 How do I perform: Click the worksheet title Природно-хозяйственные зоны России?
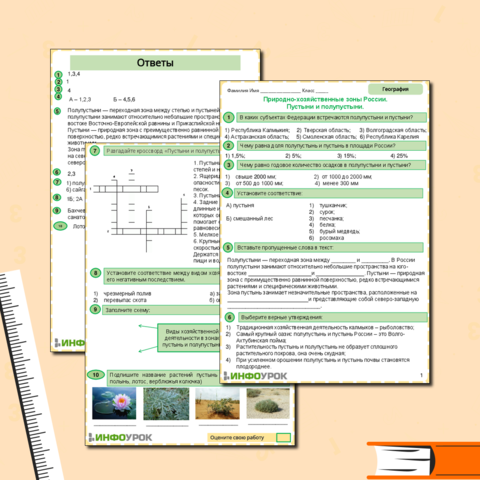(x=325, y=99)
